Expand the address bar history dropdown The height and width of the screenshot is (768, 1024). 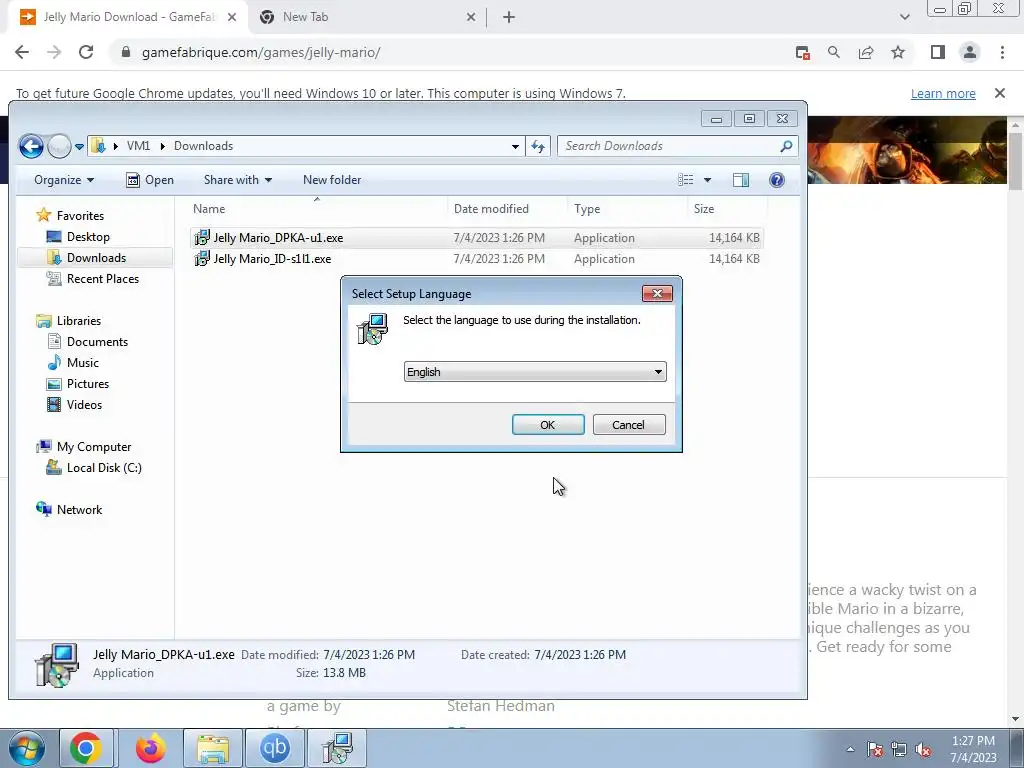pyautogui.click(x=515, y=146)
